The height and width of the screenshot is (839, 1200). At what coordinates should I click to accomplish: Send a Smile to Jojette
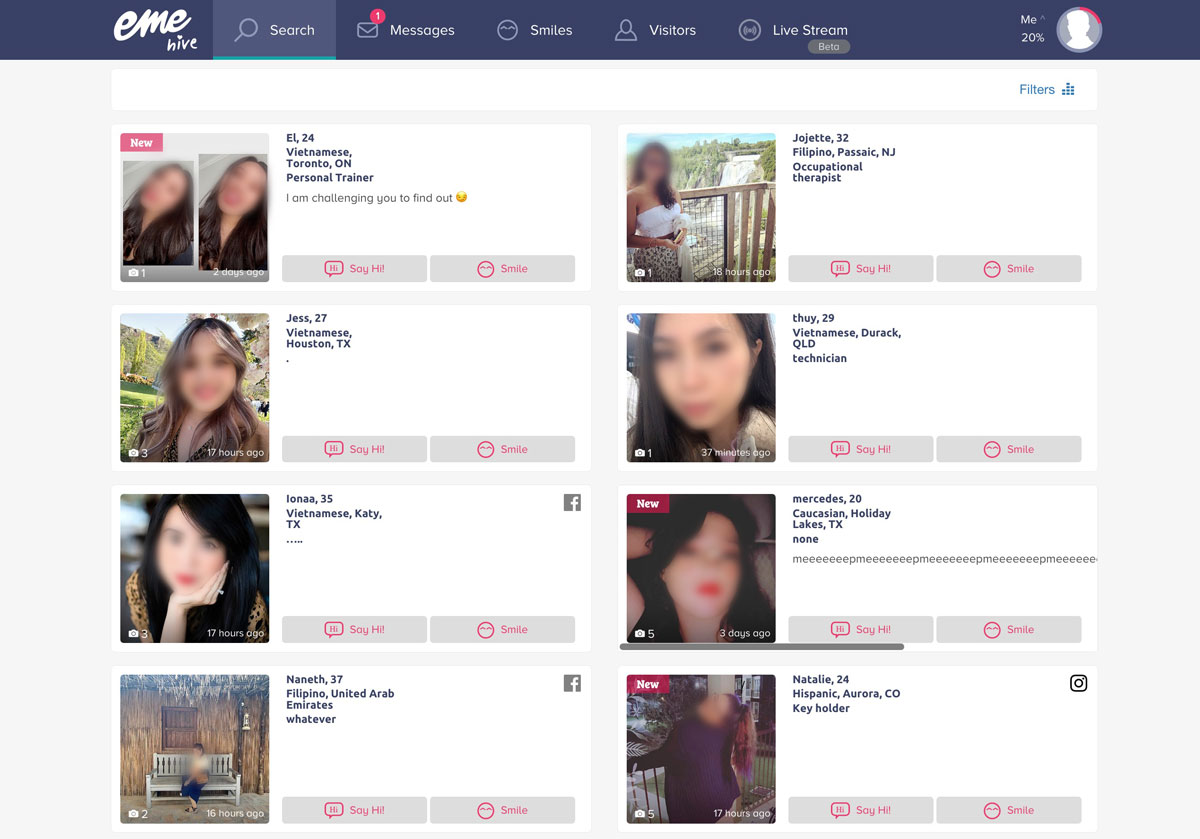pos(1008,269)
